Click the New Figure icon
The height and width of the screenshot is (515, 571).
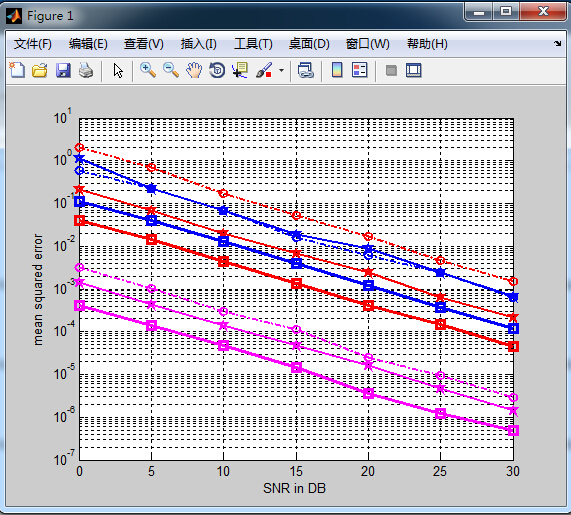(x=17, y=70)
